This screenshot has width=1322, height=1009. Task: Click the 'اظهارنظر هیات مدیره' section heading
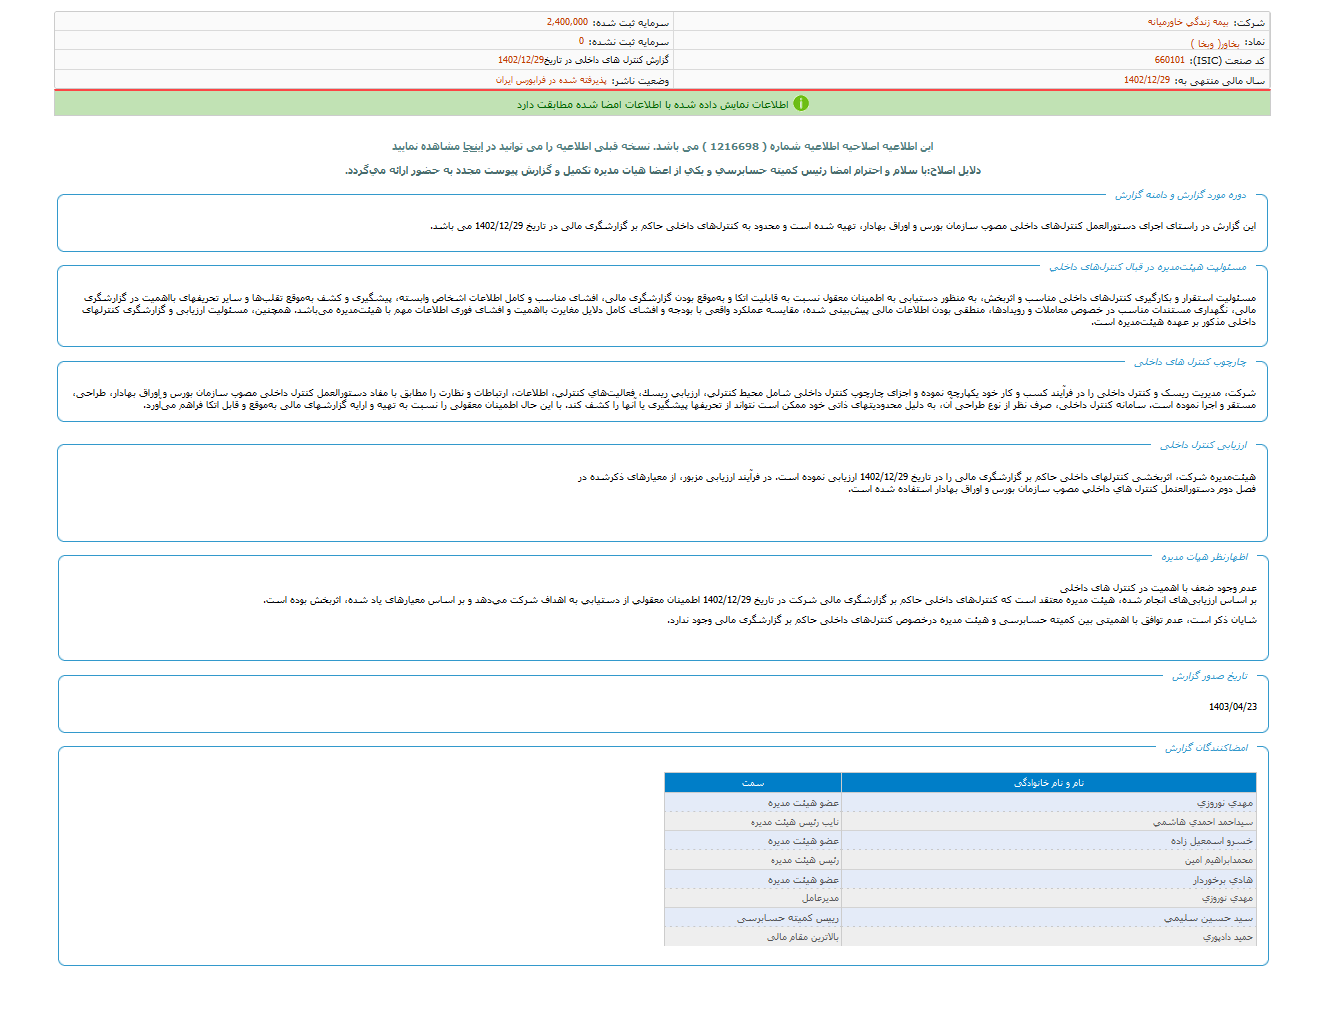[x=1204, y=557]
